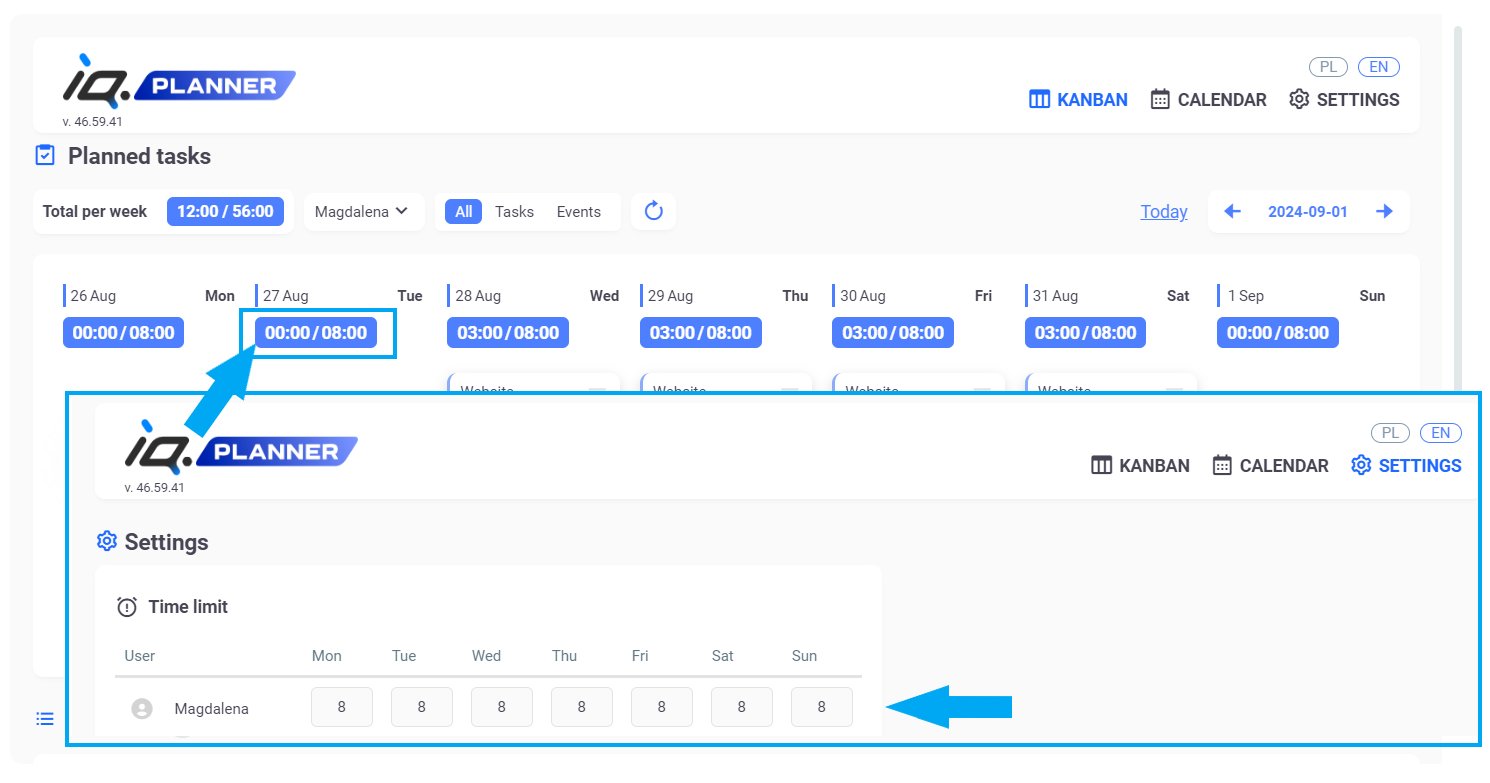This screenshot has width=1490, height=783.
Task: Switch filter to Tasks
Action: [x=514, y=212]
